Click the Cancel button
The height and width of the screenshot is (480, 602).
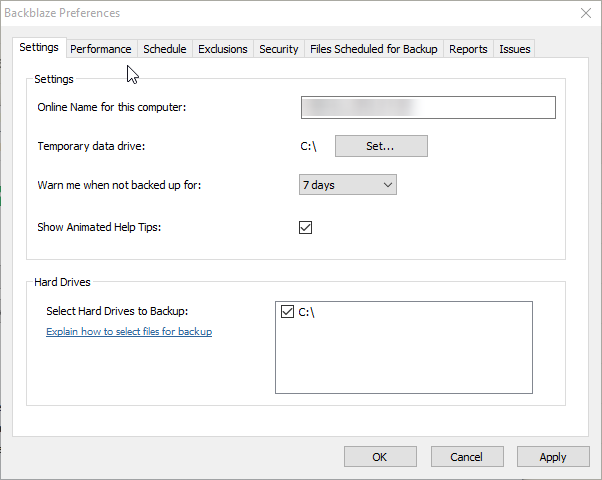(x=467, y=457)
